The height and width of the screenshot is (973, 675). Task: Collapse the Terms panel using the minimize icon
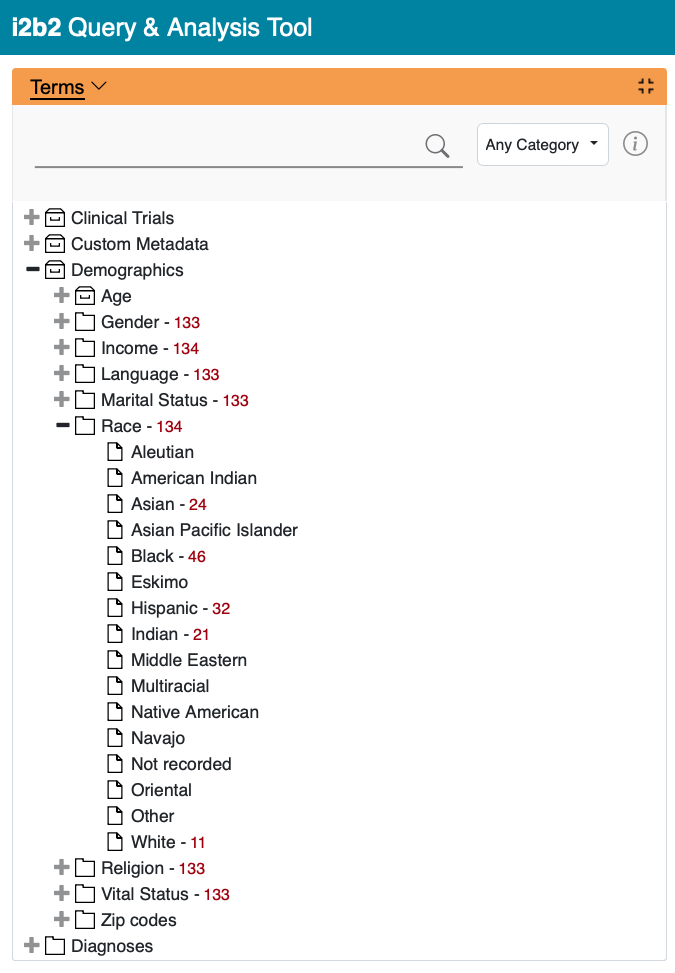click(x=646, y=87)
